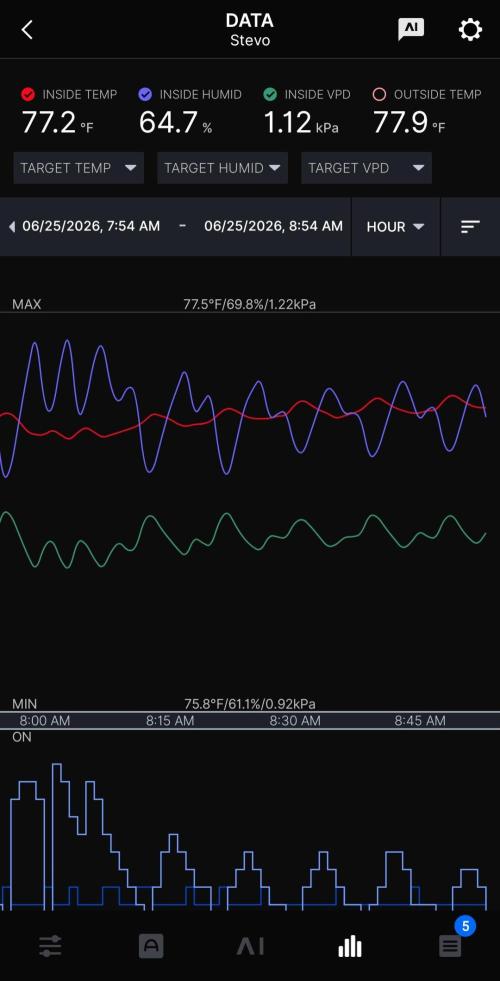Open the log list tab with badge
500x981 pixels.
pos(450,945)
